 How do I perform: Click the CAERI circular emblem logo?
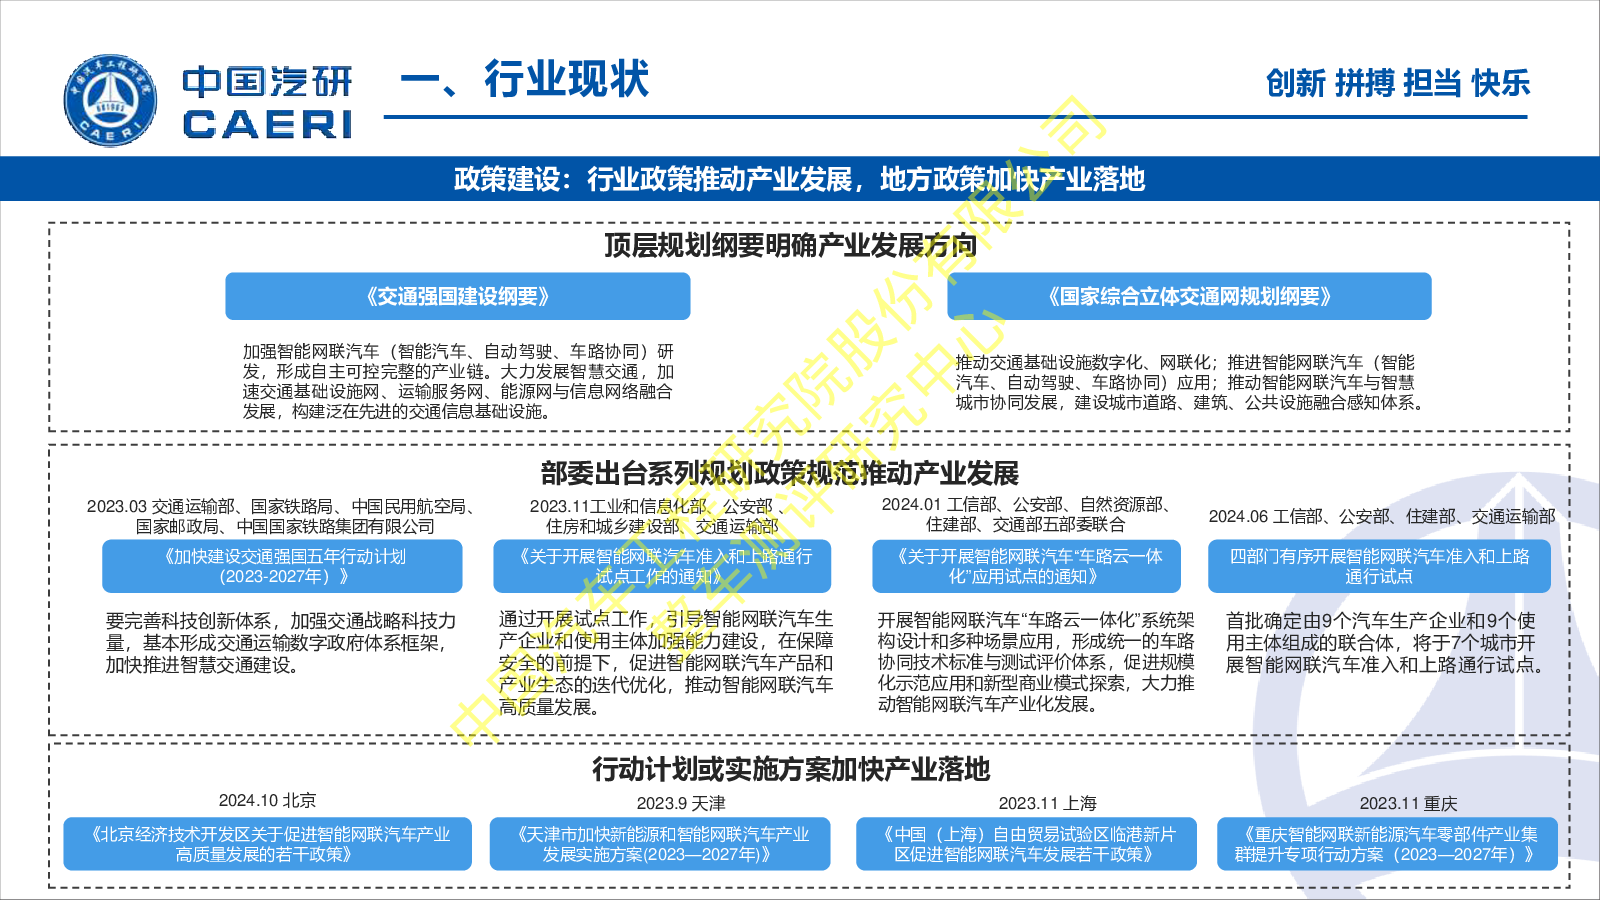coord(110,101)
